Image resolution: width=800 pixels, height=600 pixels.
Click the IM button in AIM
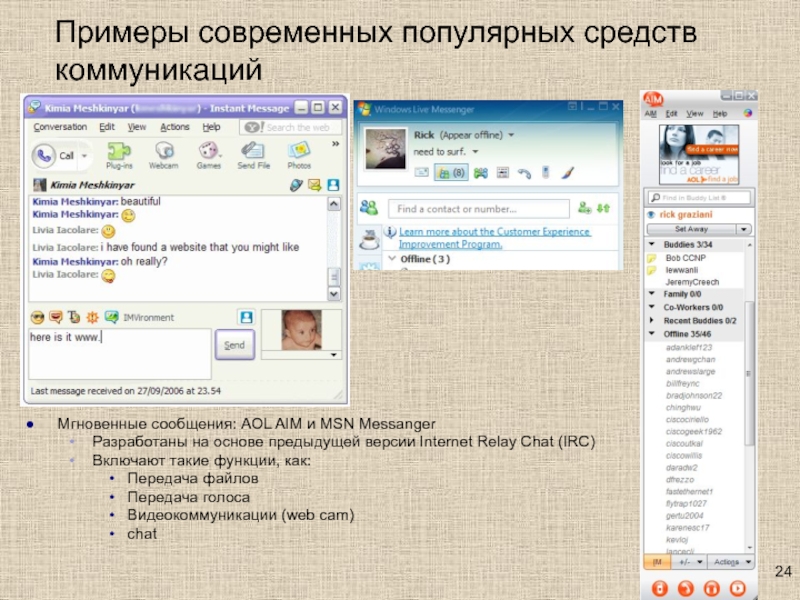[x=657, y=562]
